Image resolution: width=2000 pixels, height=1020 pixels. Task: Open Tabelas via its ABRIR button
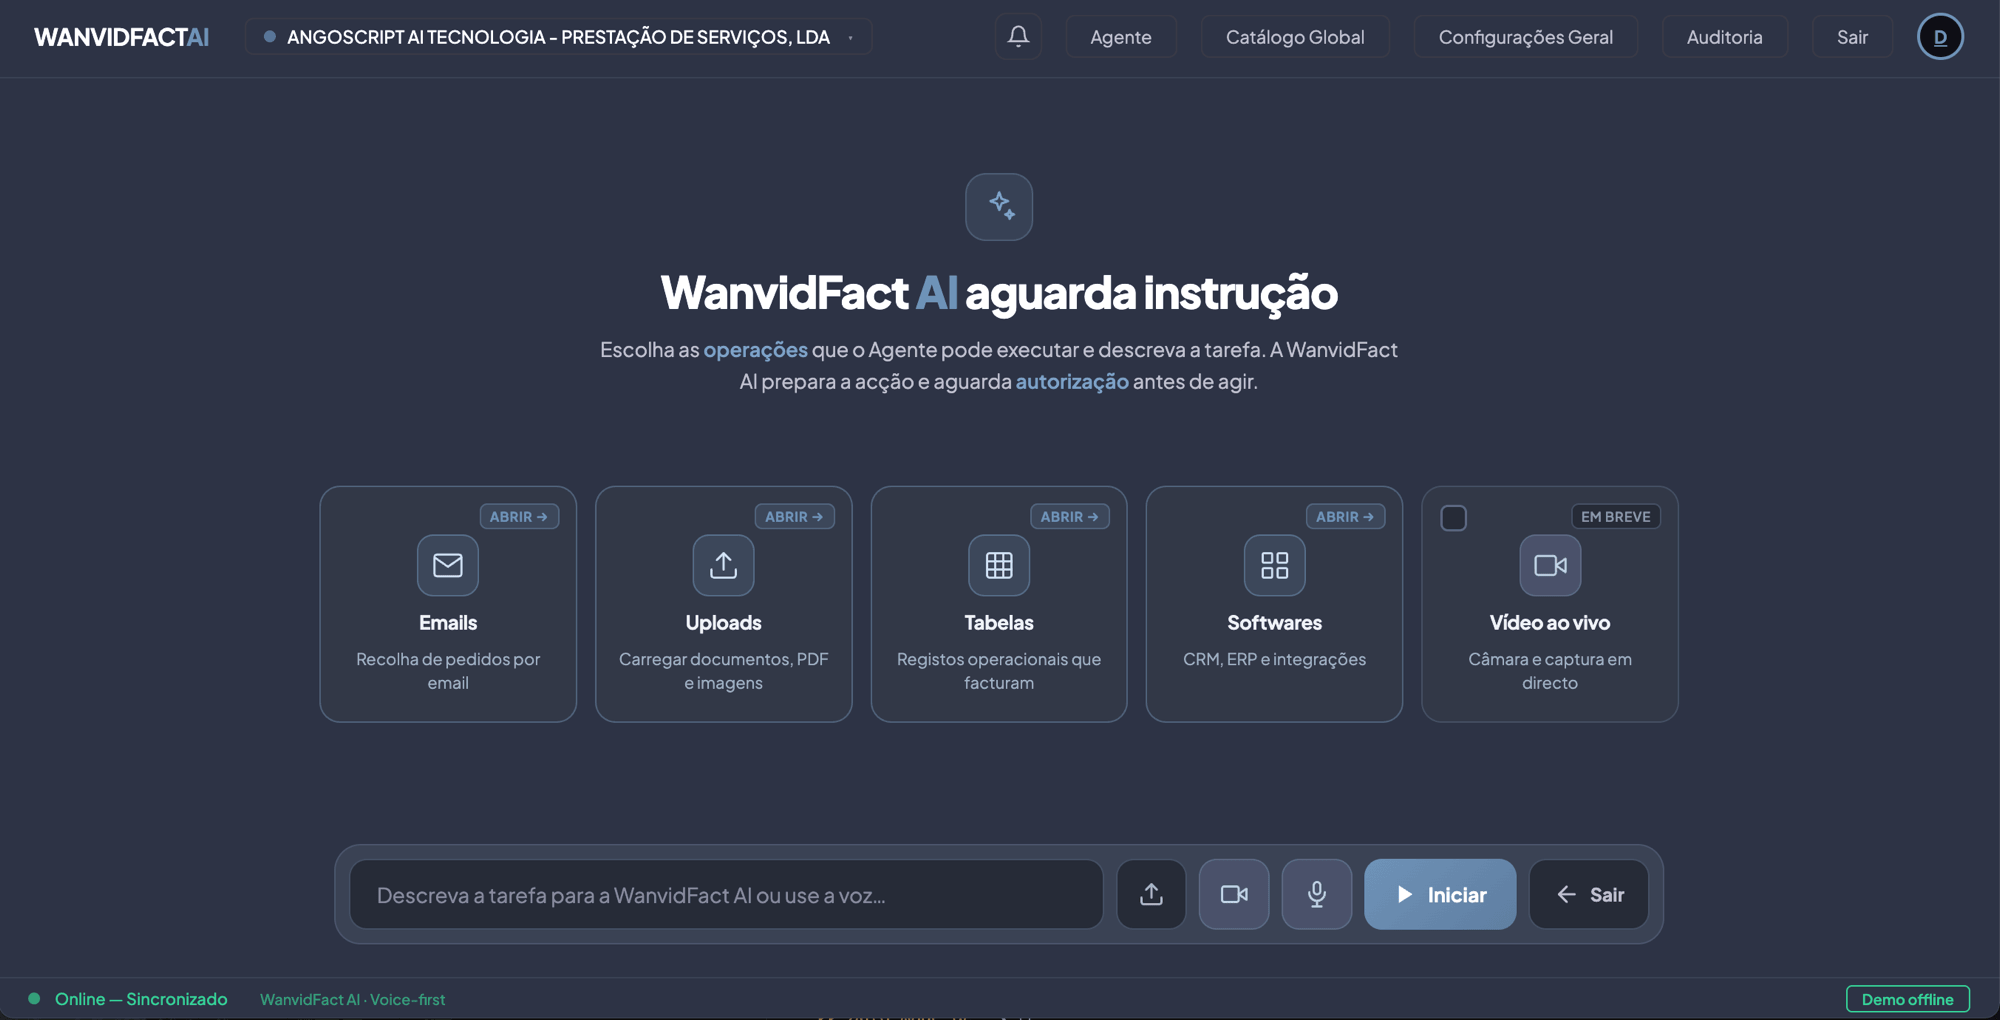click(1070, 516)
